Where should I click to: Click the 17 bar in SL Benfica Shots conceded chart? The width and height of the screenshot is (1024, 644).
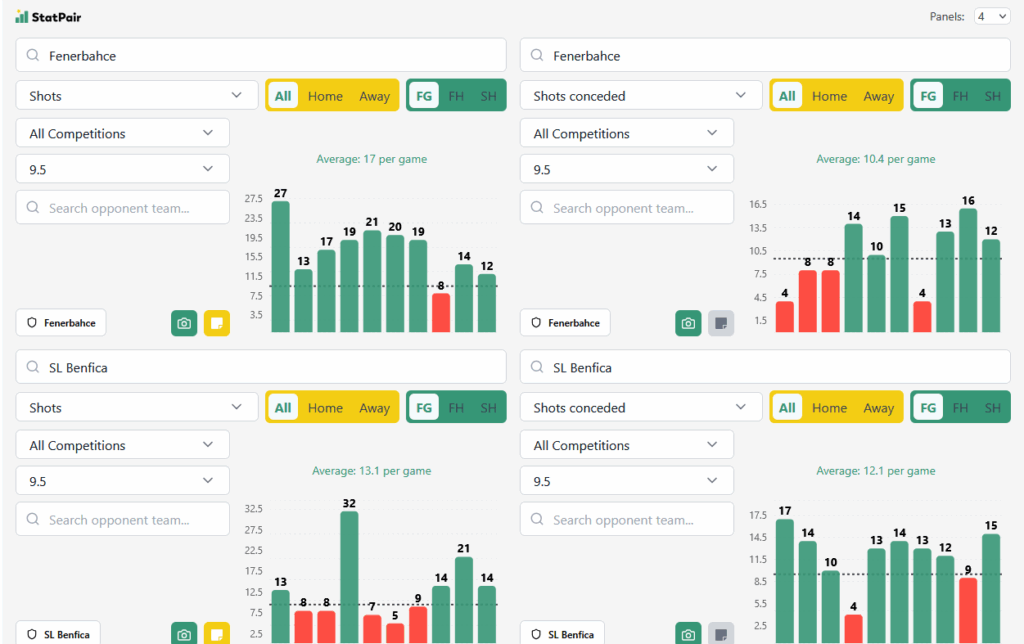coord(785,581)
